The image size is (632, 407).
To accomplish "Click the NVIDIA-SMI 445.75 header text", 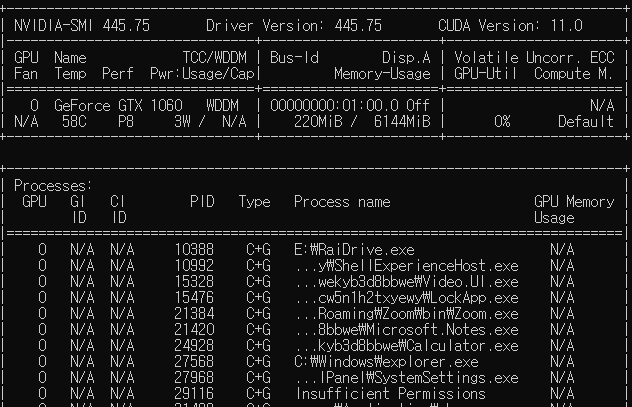I will [x=82, y=26].
